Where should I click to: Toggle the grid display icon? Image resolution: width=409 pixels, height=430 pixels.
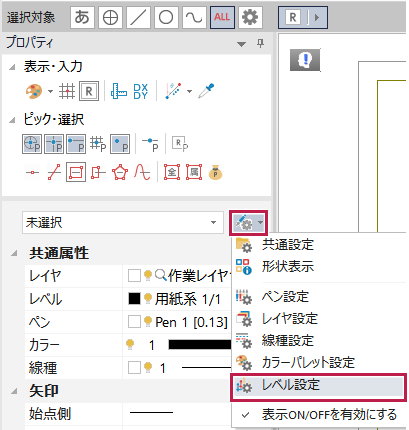point(67,91)
